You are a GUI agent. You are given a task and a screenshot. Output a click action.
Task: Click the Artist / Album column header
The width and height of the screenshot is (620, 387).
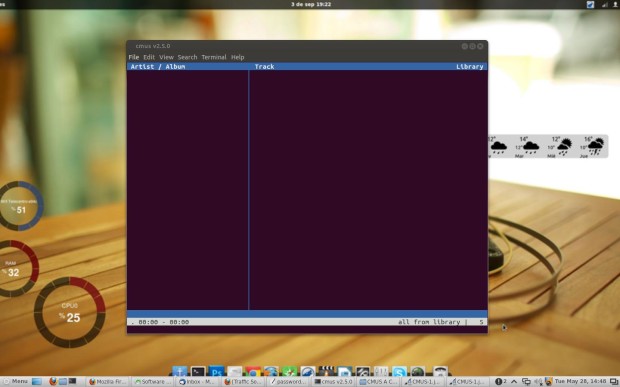tap(157, 66)
